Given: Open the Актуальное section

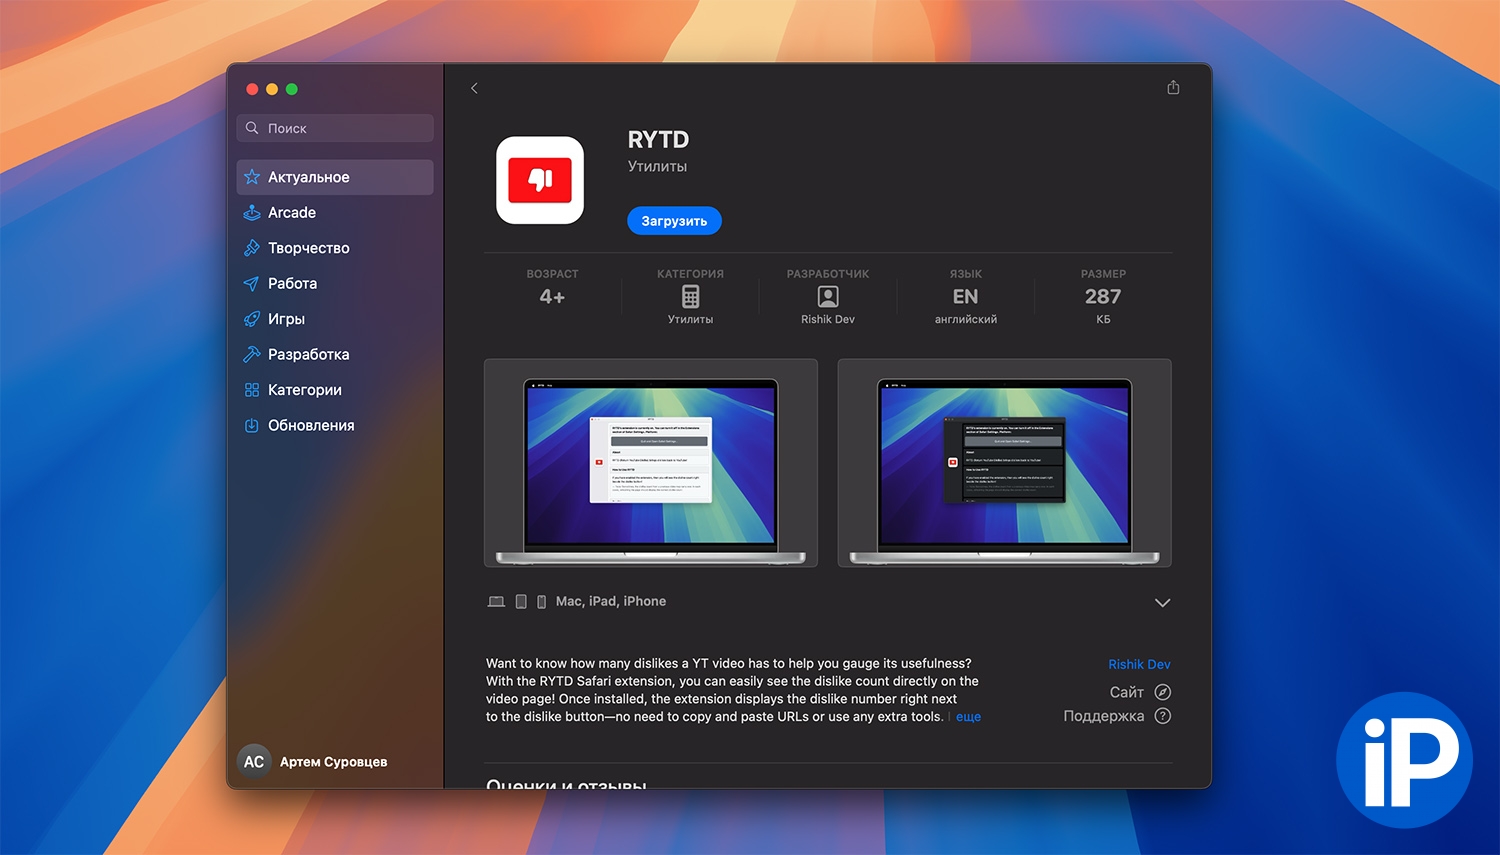Looking at the screenshot, I should pos(335,177).
